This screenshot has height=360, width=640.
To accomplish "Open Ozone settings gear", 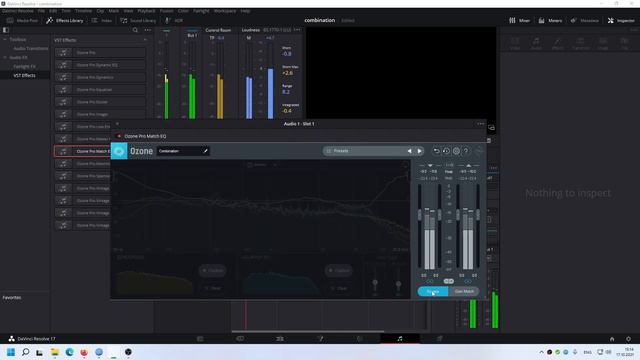I will (456, 151).
